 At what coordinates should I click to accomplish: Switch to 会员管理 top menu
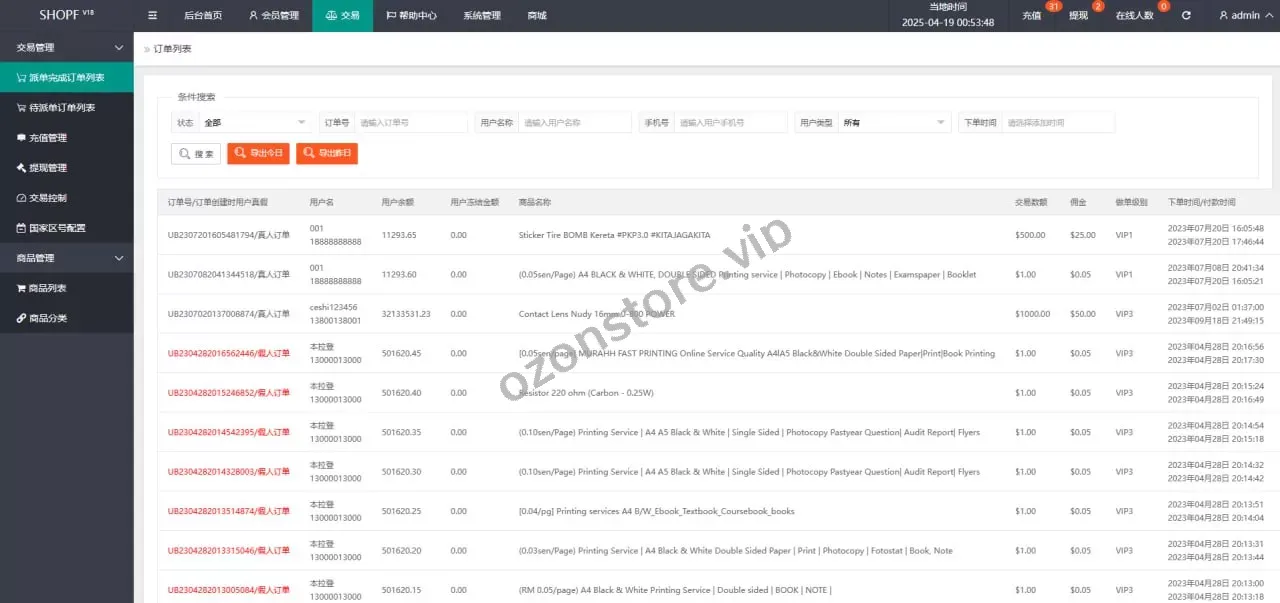coord(272,16)
